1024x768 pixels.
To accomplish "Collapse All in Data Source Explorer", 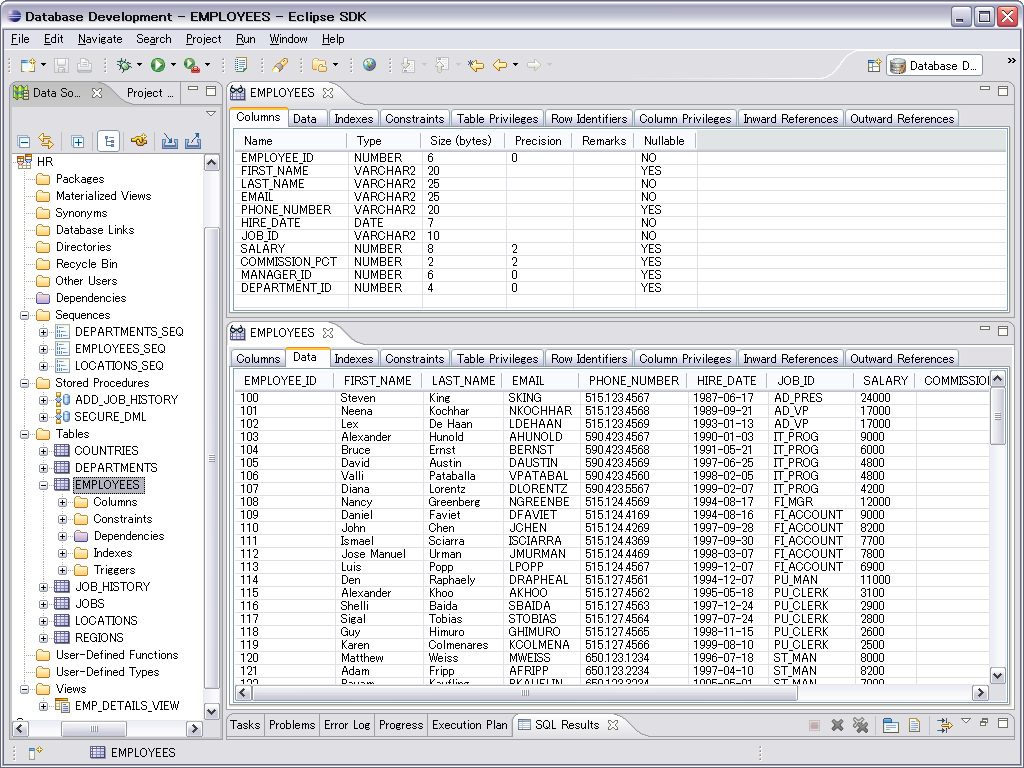I will pos(24,141).
